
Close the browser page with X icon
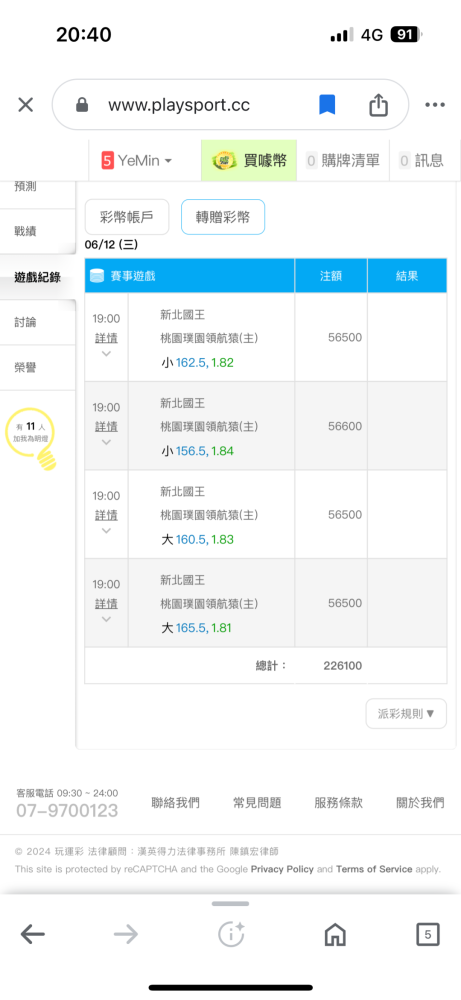pyautogui.click(x=26, y=105)
